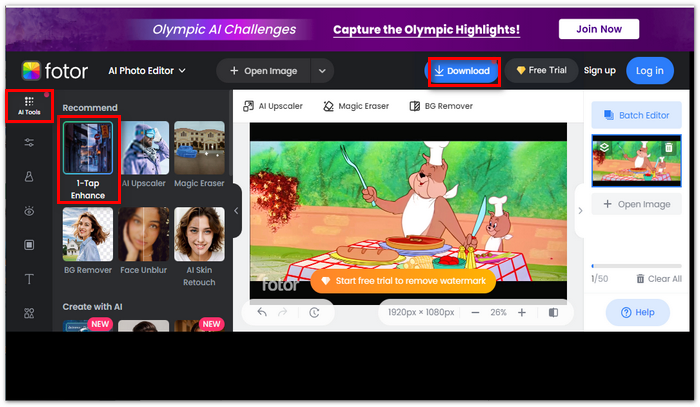Clear All images
Image resolution: width=700 pixels, height=407 pixels.
point(658,279)
